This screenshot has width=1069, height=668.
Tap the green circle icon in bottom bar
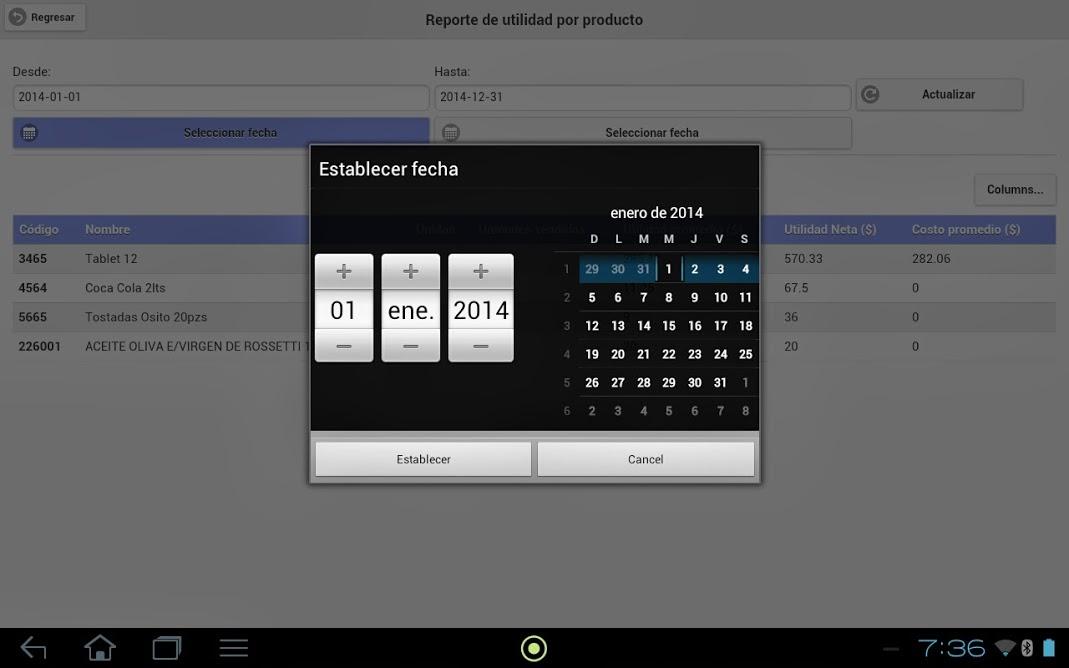(534, 648)
